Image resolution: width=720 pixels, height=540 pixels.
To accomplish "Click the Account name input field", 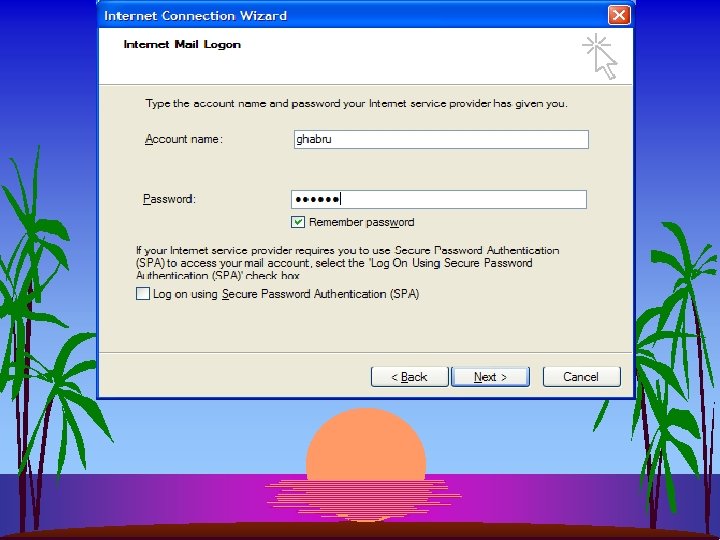I will (441, 139).
